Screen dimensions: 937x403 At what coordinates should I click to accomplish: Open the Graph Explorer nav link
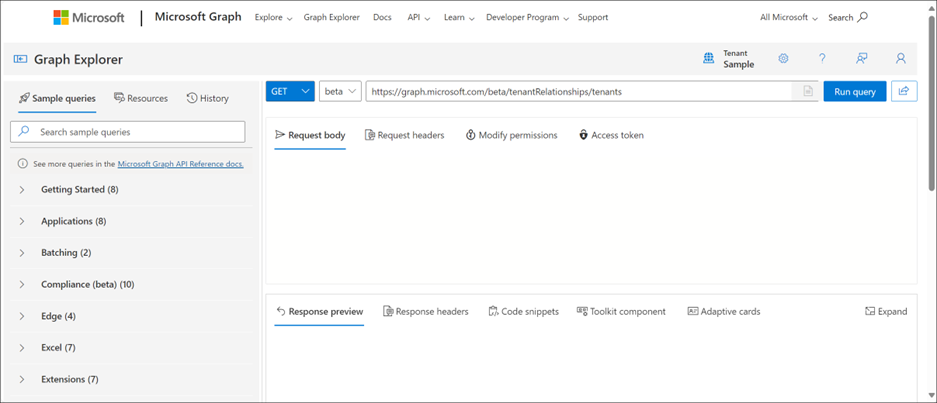click(332, 17)
